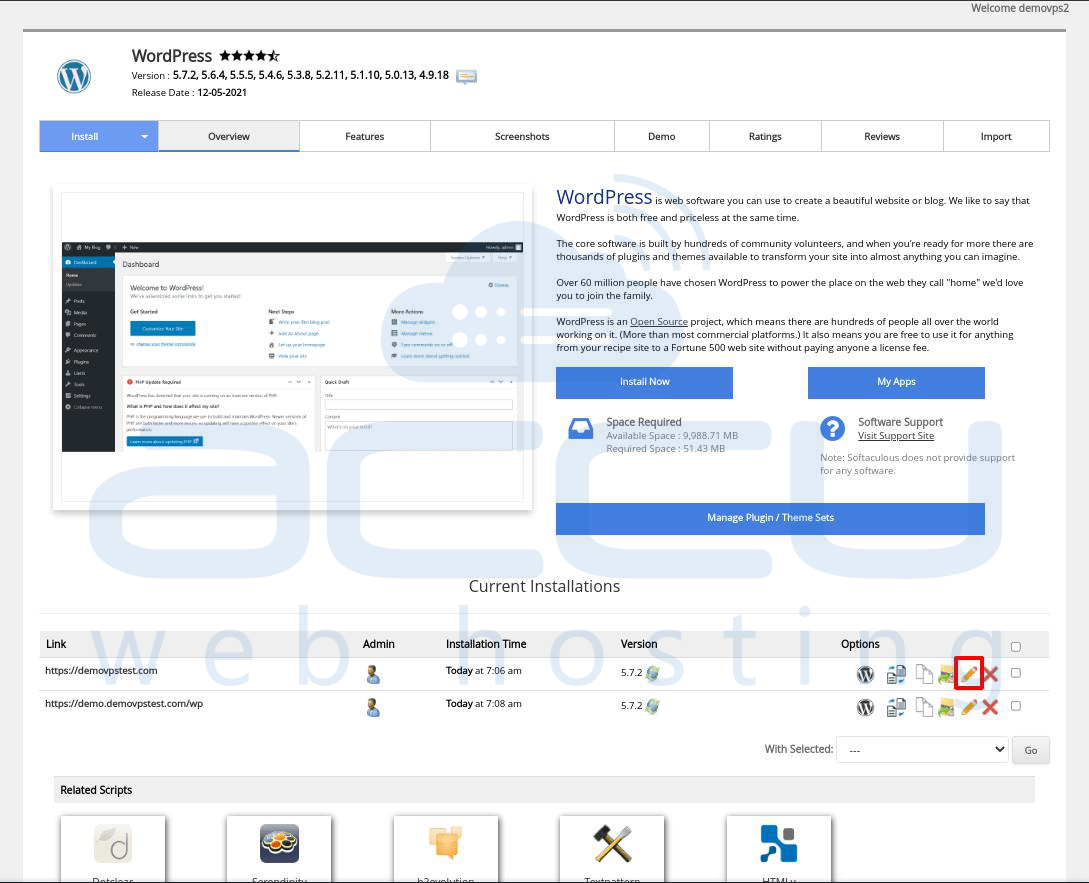Viewport: 1089px width, 883px height.
Task: Click admin user icon for demovpstest.com
Action: 373,674
